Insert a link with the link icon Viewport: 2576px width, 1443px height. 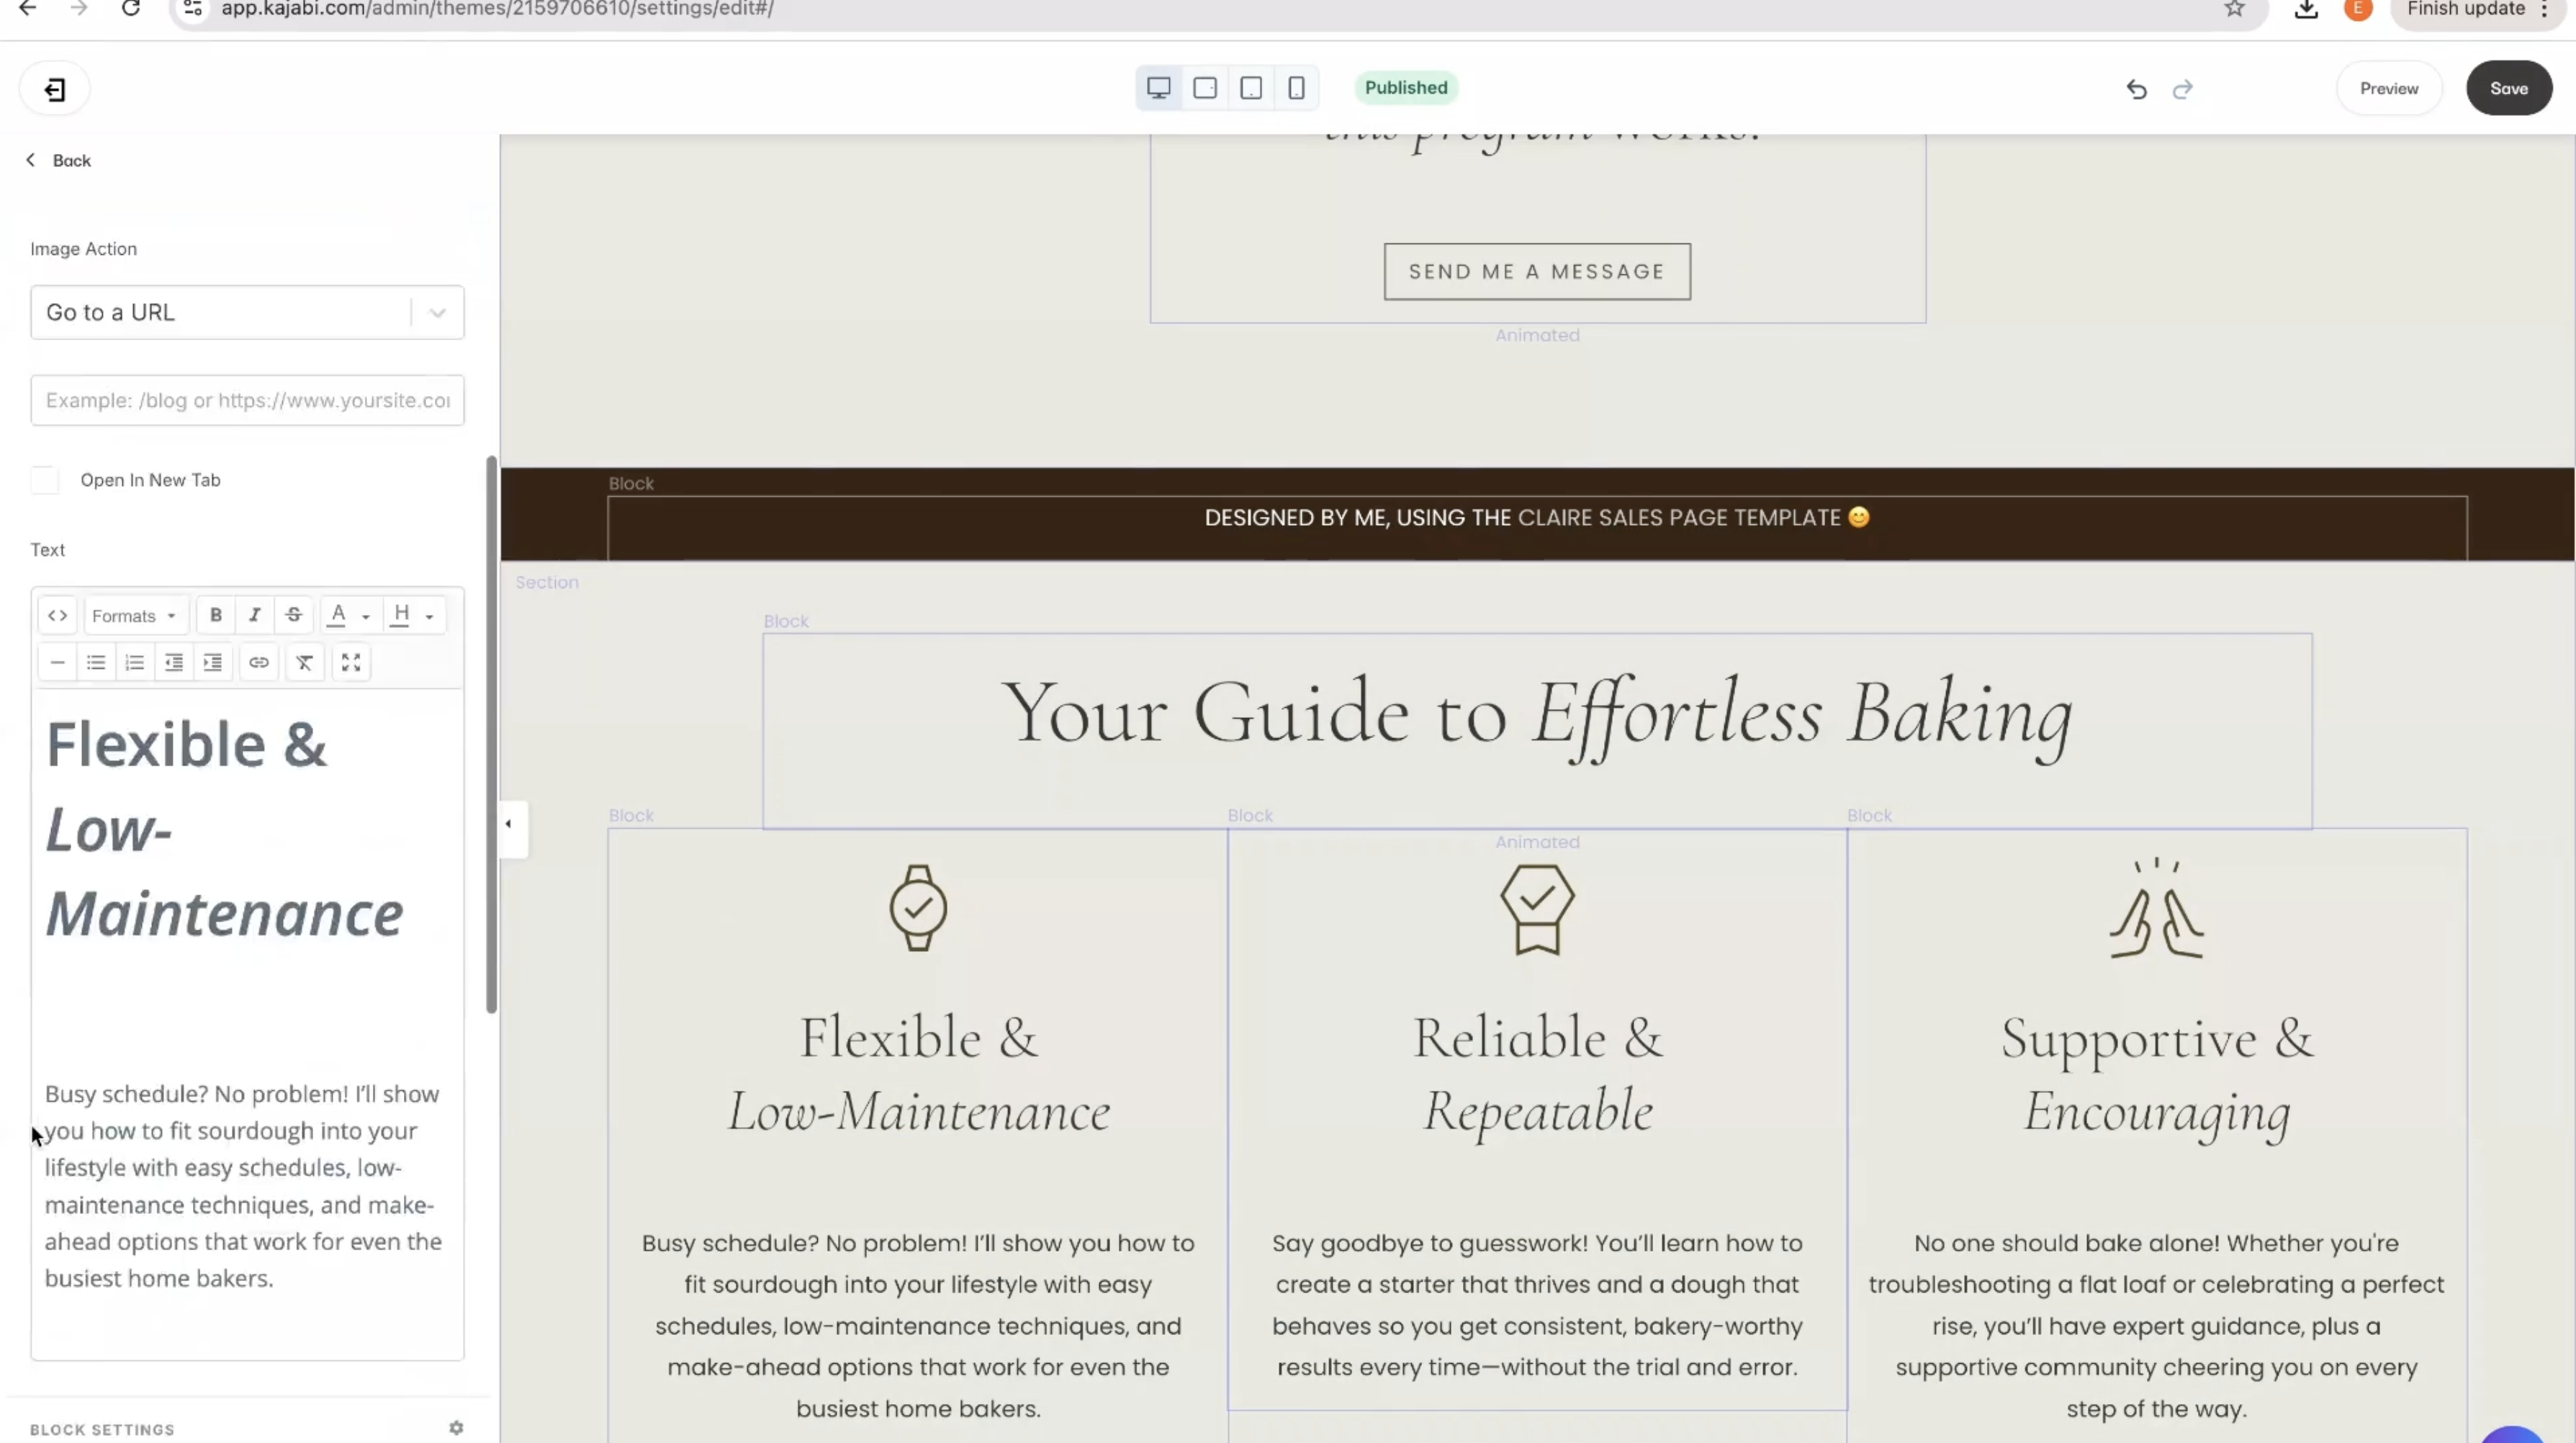click(259, 662)
